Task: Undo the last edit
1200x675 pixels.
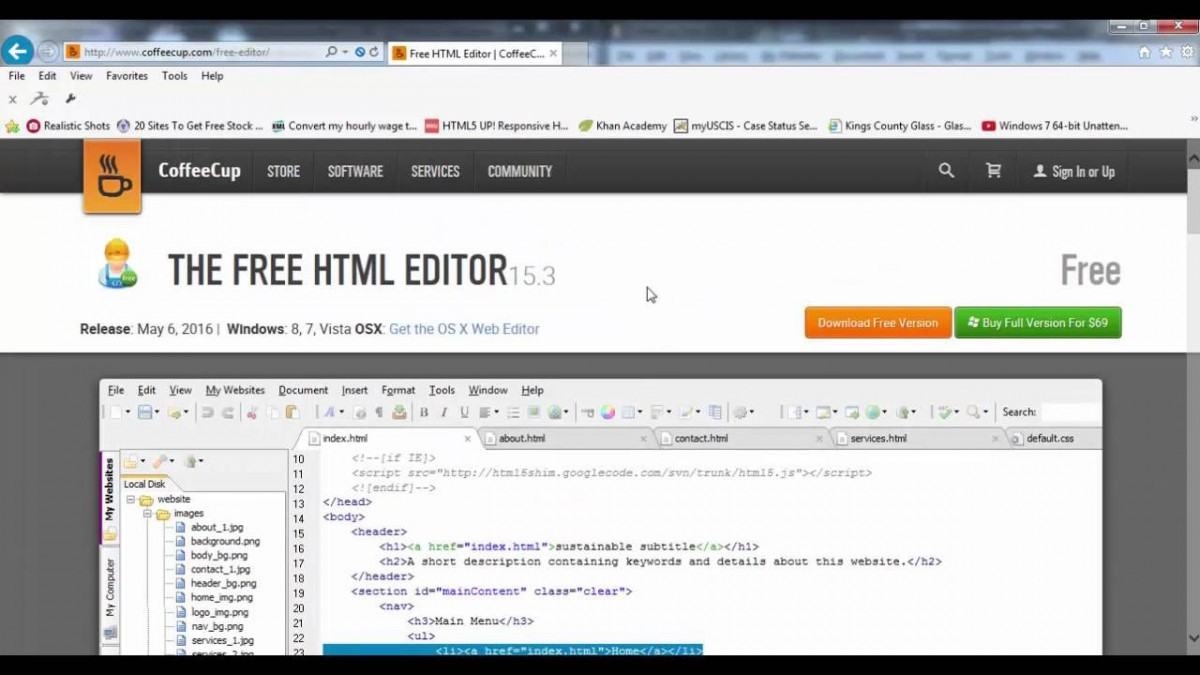Action: point(208,411)
